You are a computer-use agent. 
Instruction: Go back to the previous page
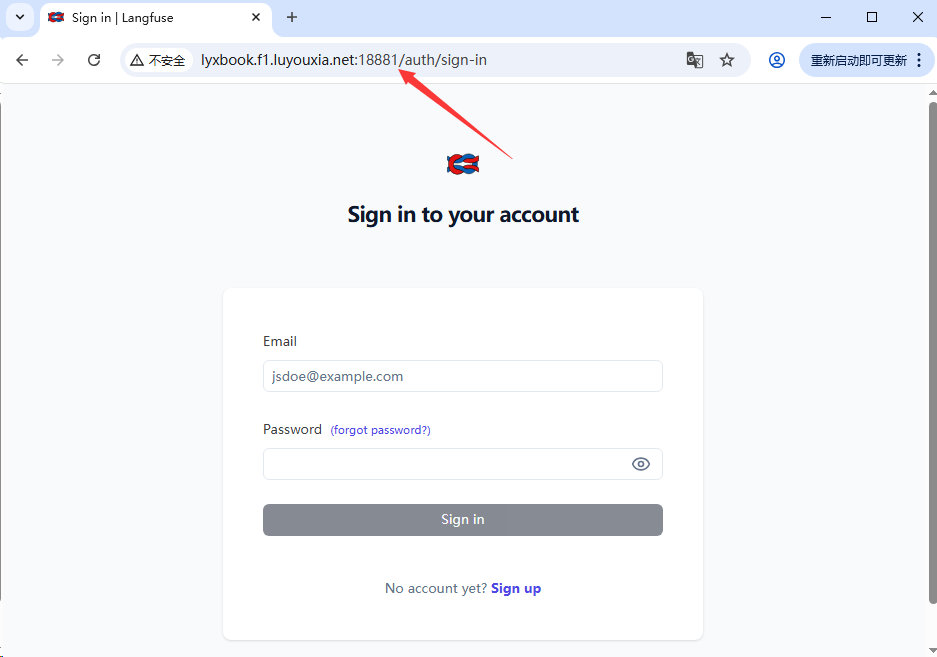22,60
